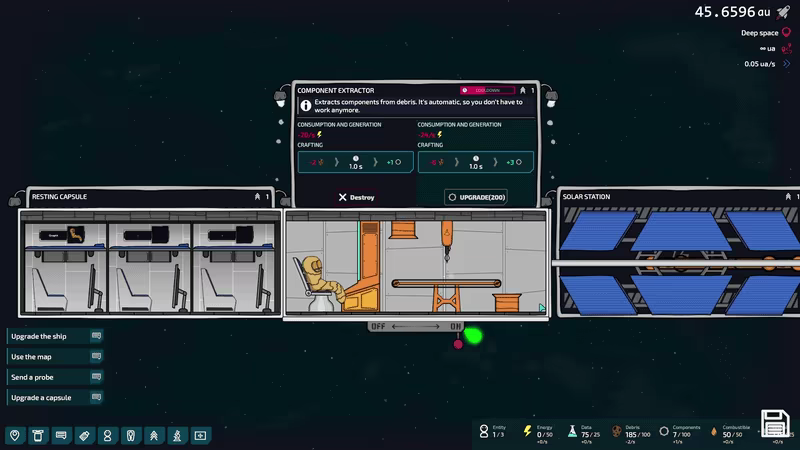The width and height of the screenshot is (800, 450).
Task: Click the info icon in Component Extractor
Action: tap(305, 106)
